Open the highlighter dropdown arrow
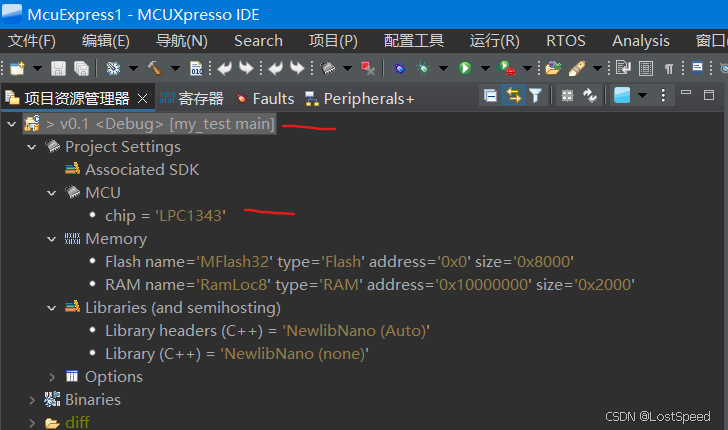 pyautogui.click(x=597, y=68)
